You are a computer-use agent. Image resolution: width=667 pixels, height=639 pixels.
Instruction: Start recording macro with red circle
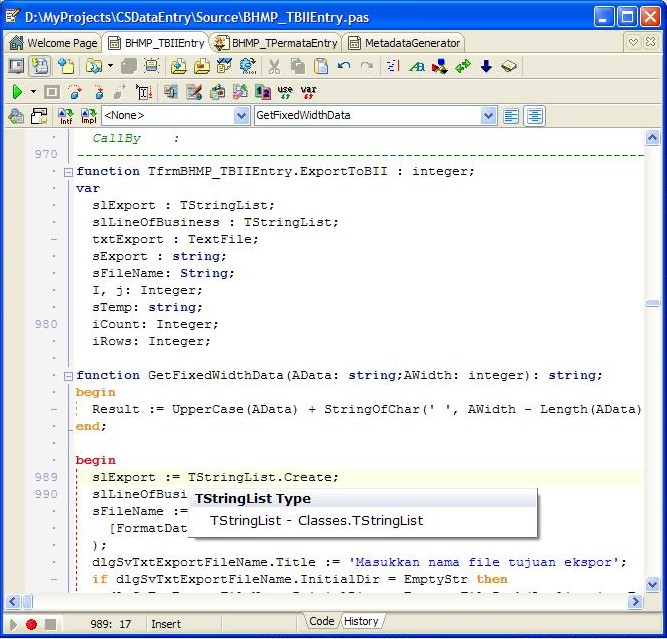pos(31,624)
